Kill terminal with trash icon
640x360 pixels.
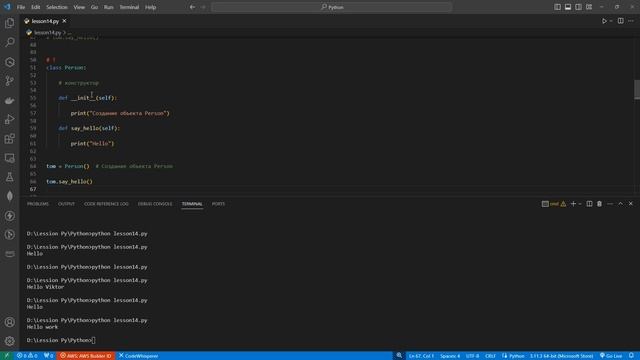pyautogui.click(x=599, y=204)
